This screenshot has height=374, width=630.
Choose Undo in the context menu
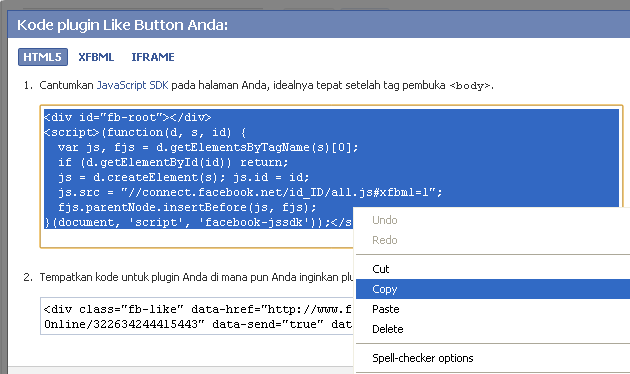tap(385, 220)
